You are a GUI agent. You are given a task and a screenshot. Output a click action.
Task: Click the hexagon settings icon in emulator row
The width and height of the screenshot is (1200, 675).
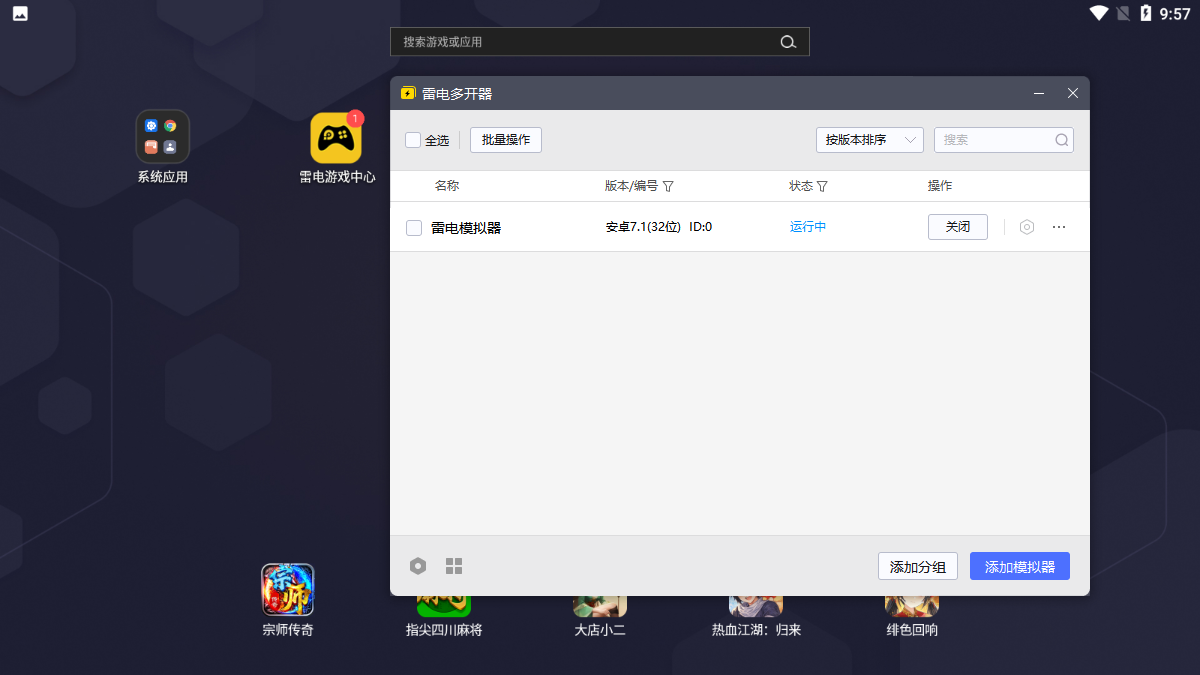click(x=1026, y=227)
